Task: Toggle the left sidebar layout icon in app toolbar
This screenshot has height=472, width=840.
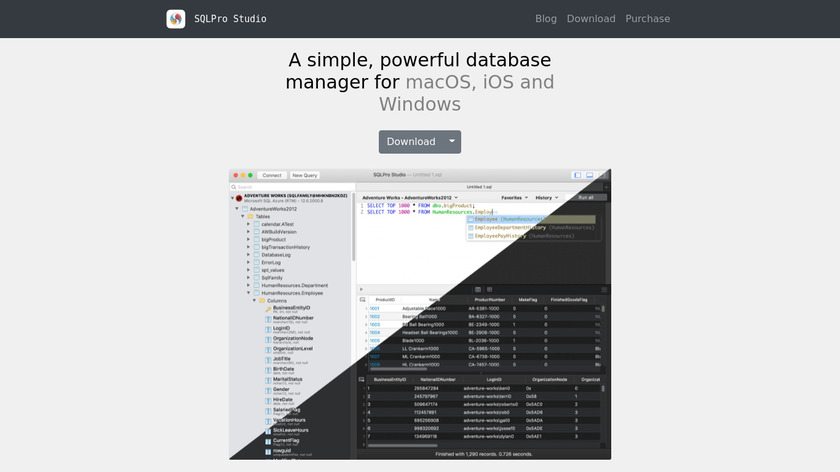Action: (x=578, y=175)
